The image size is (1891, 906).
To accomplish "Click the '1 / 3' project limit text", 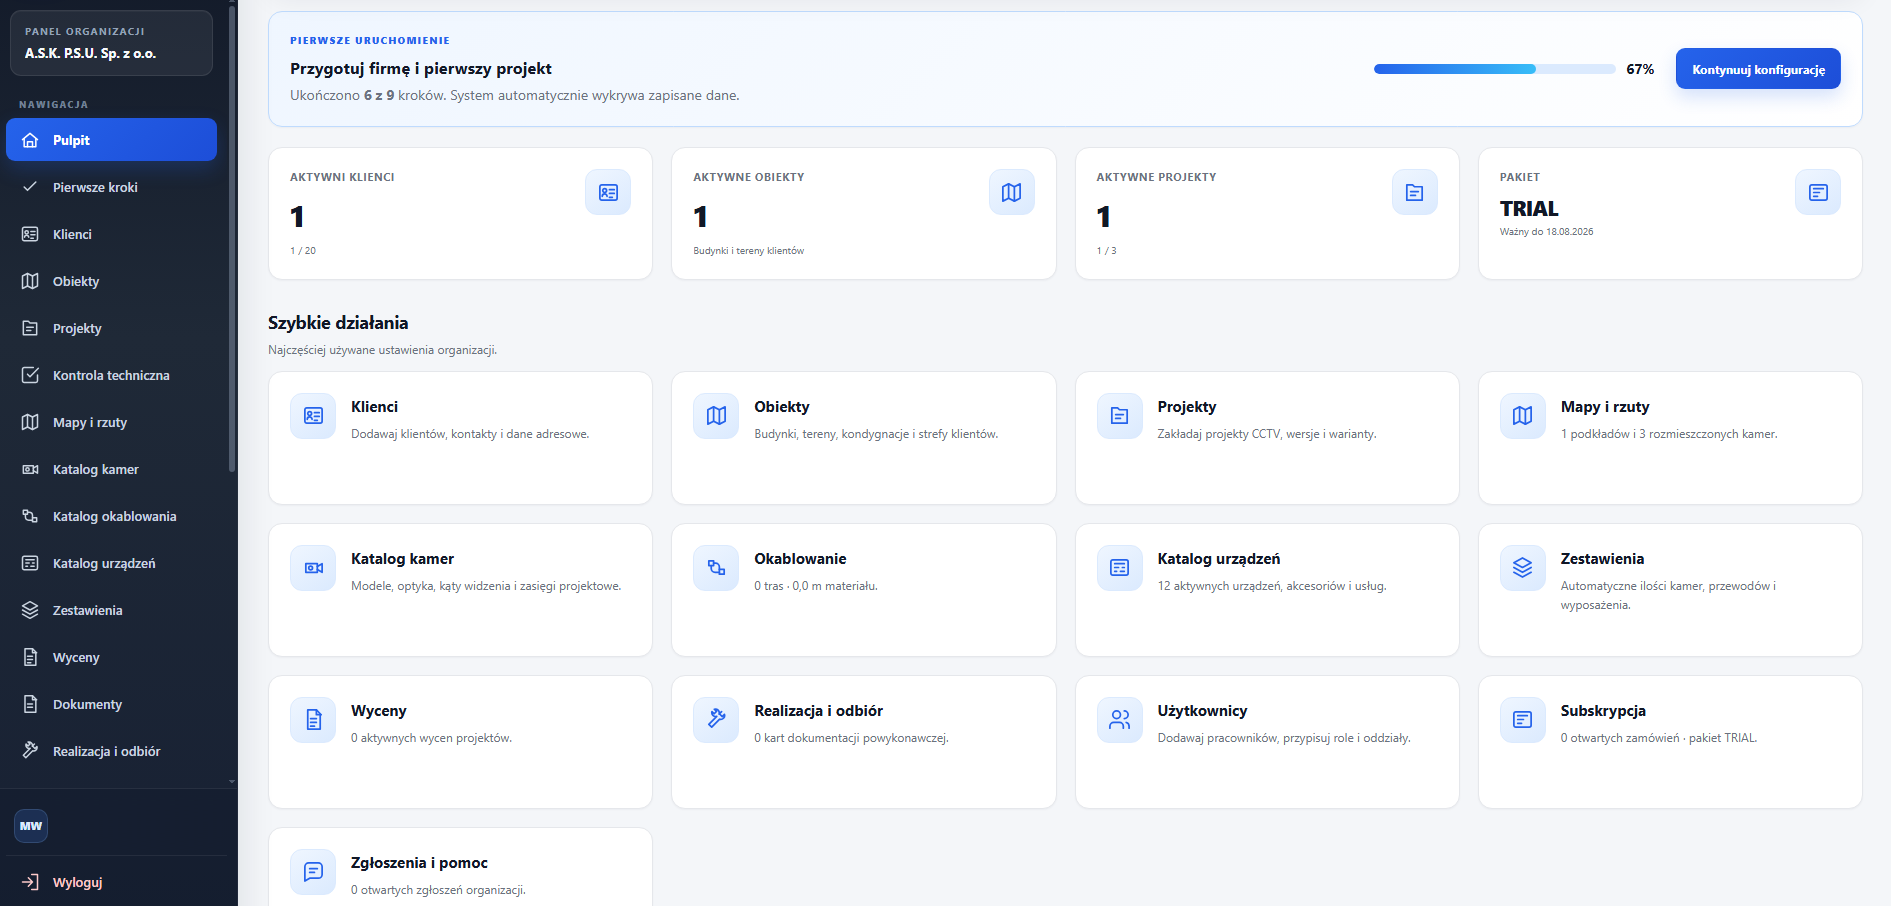I will (x=1107, y=251).
